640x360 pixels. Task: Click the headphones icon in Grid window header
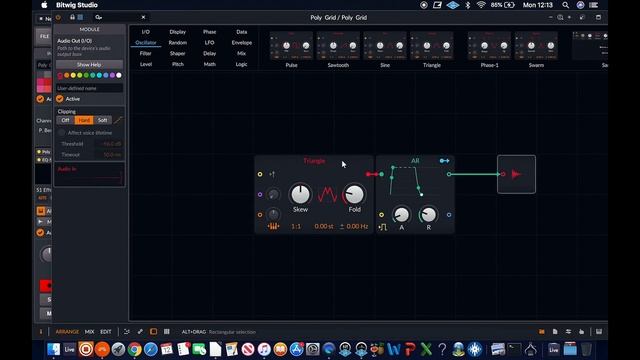pos(72,17)
